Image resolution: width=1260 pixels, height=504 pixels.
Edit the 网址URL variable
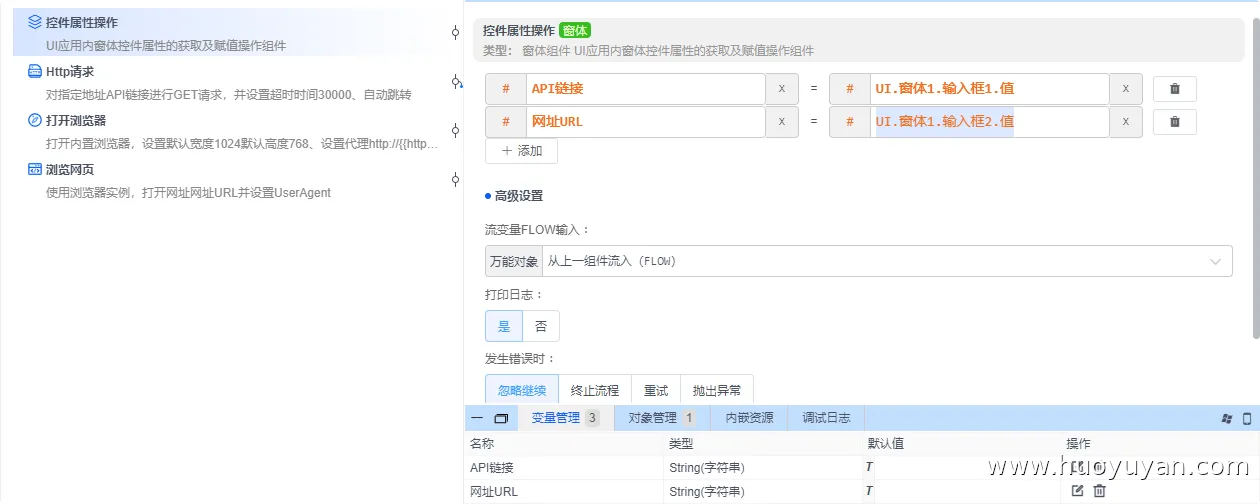(1077, 491)
